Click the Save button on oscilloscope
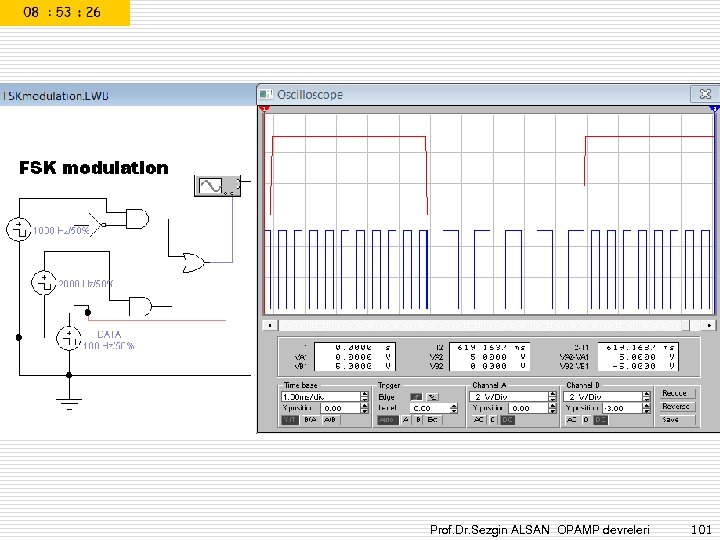720x540 pixels. coord(676,420)
